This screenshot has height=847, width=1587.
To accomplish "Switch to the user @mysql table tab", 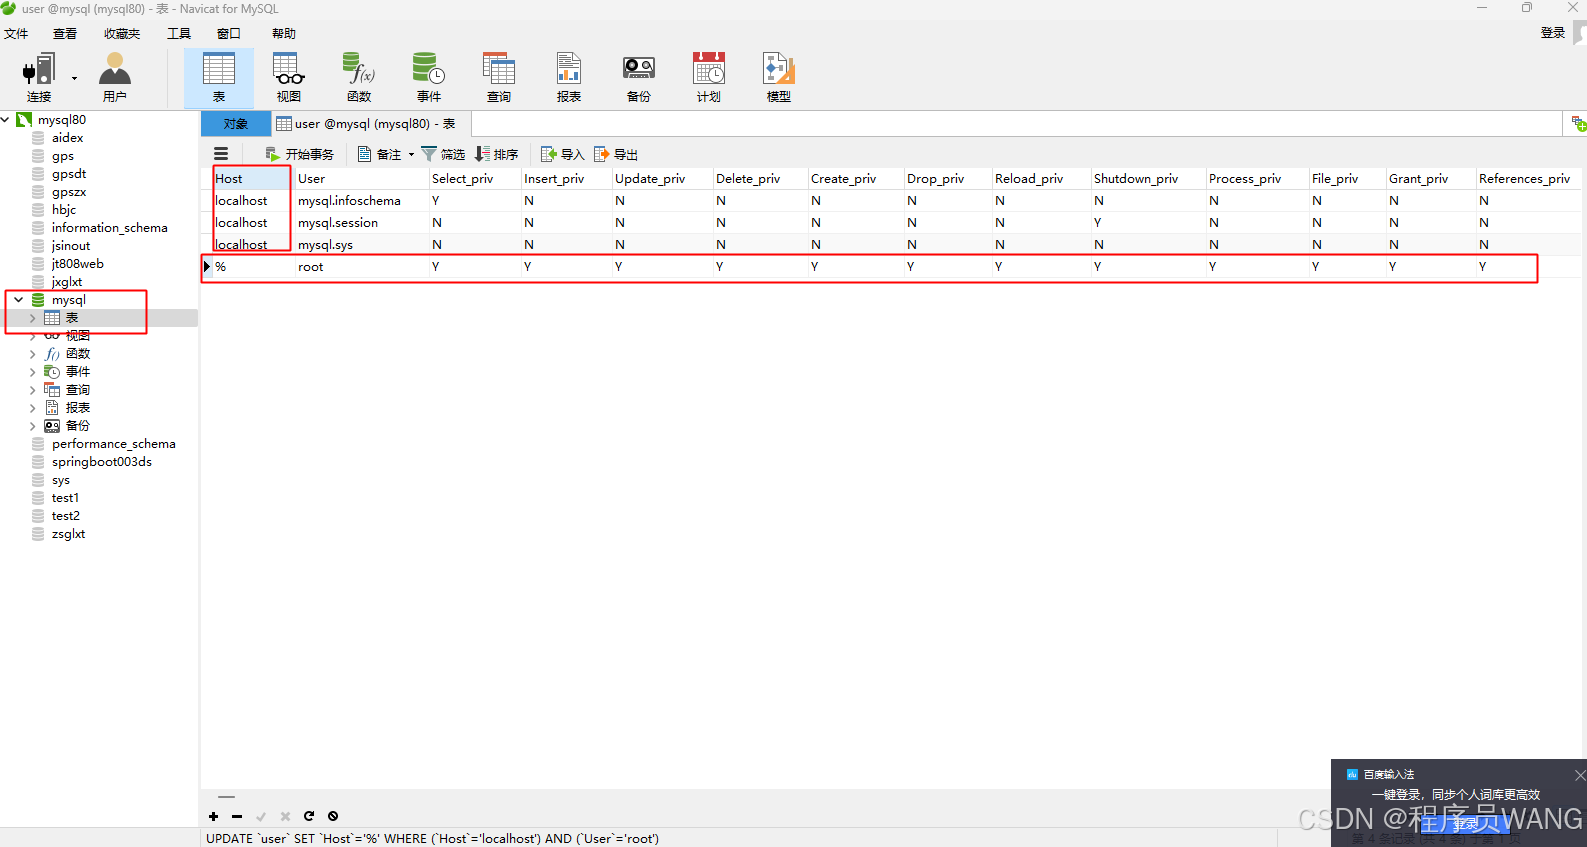I will coord(371,124).
